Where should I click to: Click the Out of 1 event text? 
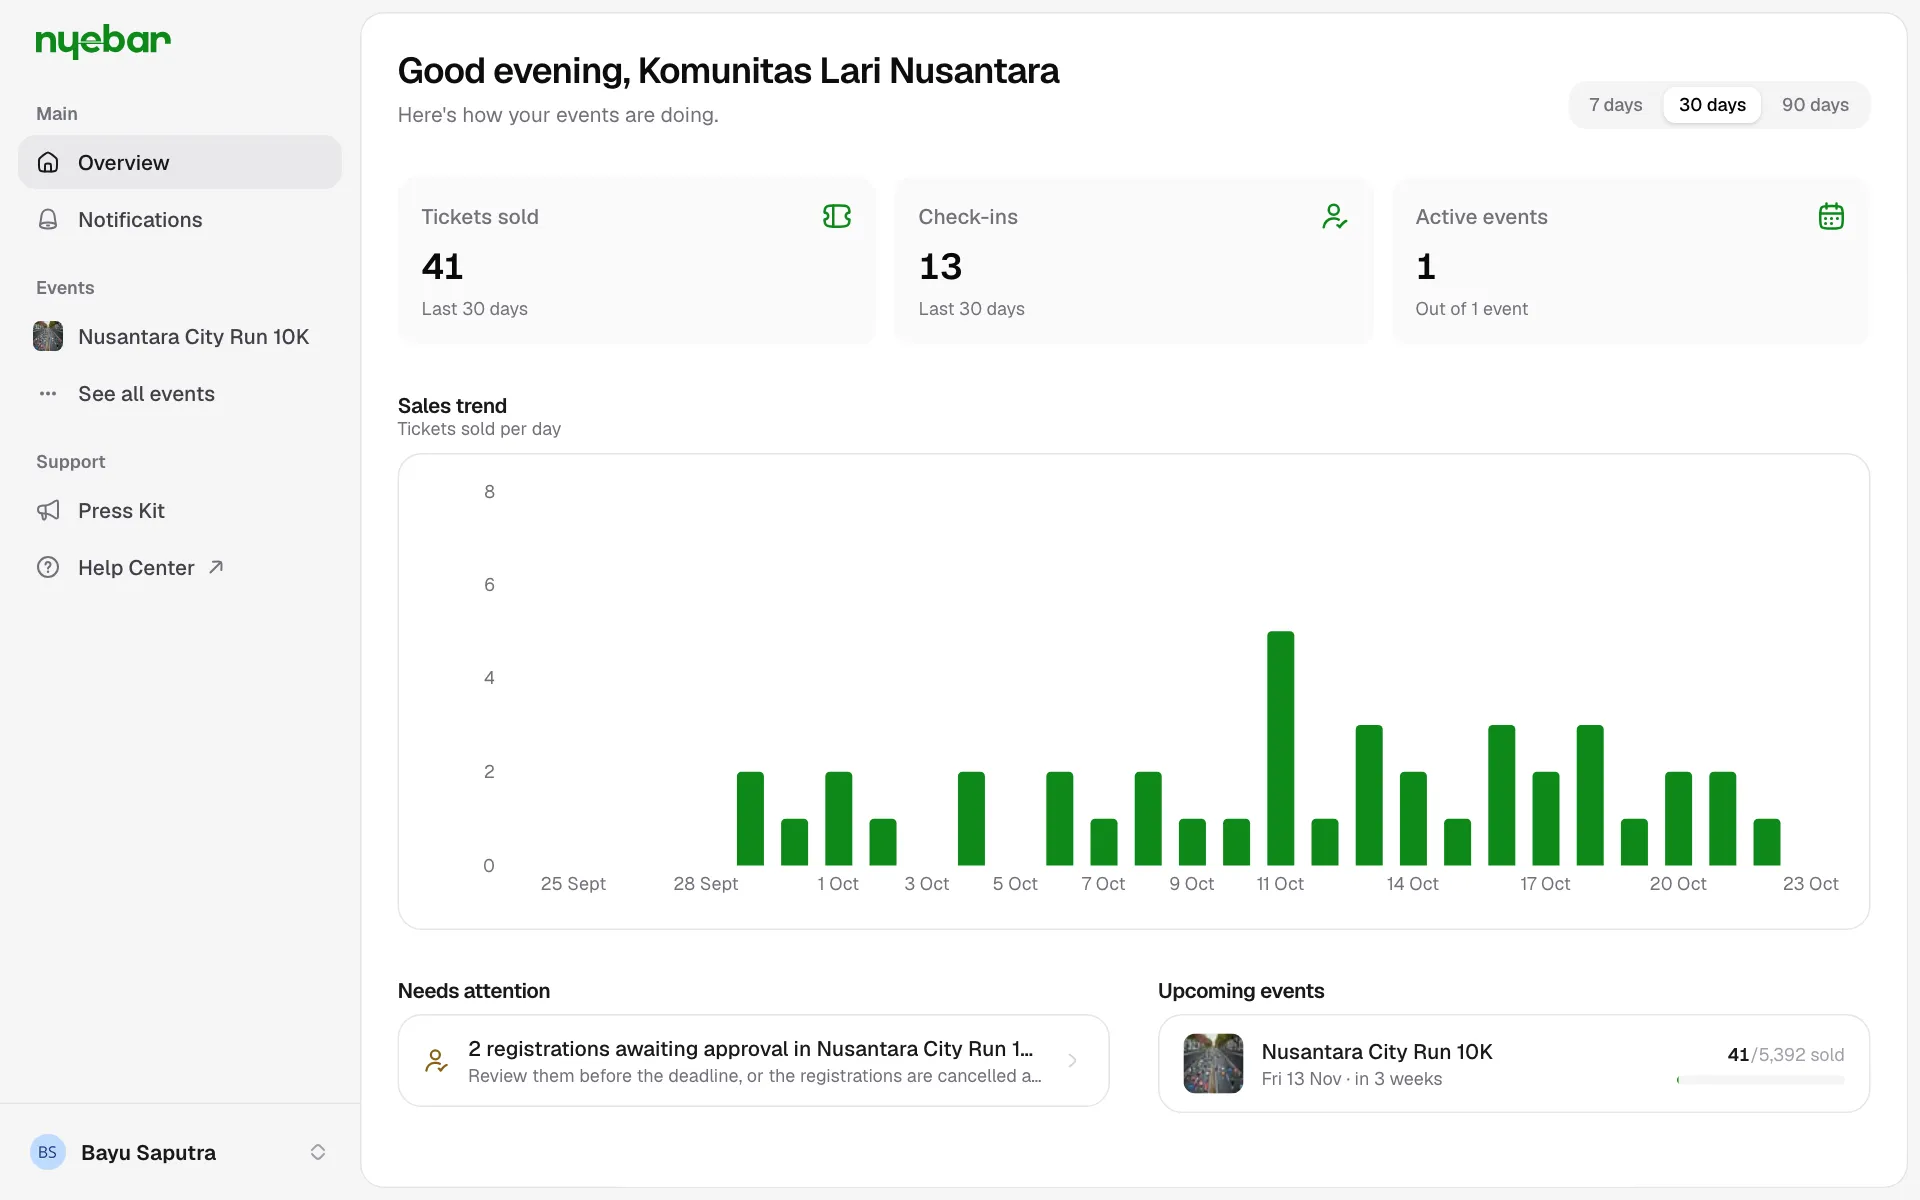pos(1471,309)
